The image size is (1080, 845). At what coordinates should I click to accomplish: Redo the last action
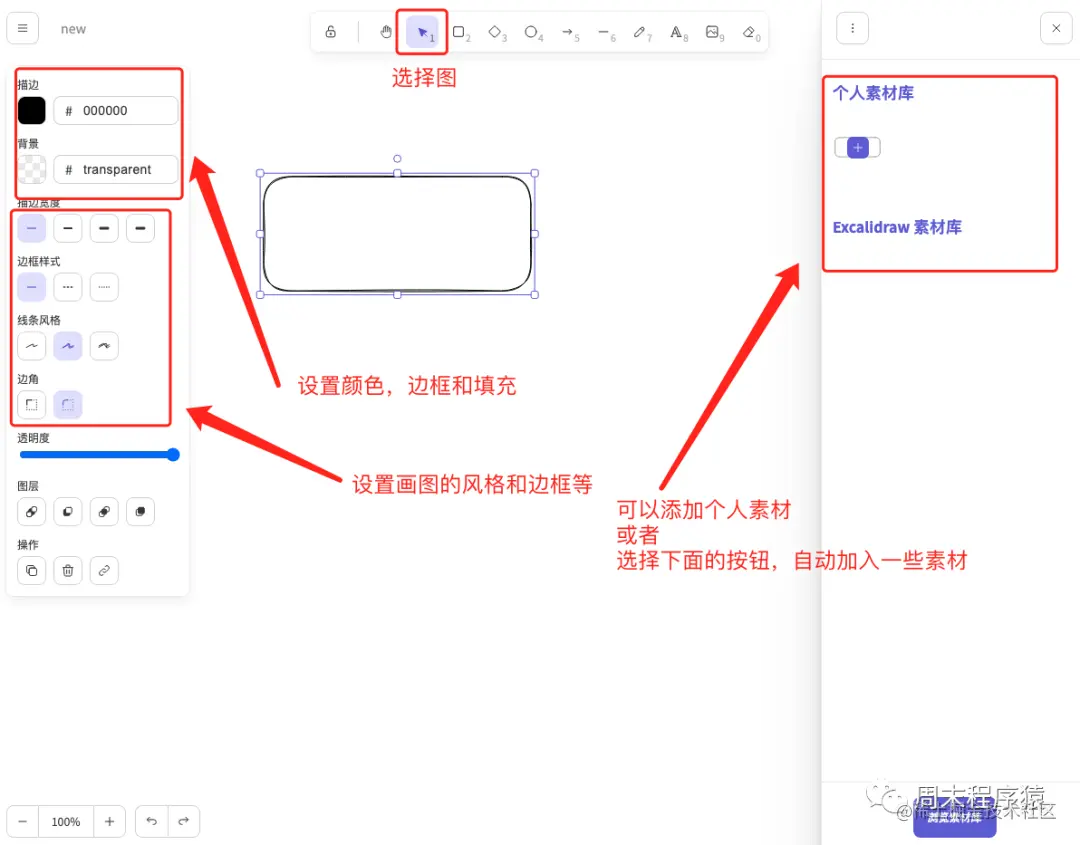point(183,822)
